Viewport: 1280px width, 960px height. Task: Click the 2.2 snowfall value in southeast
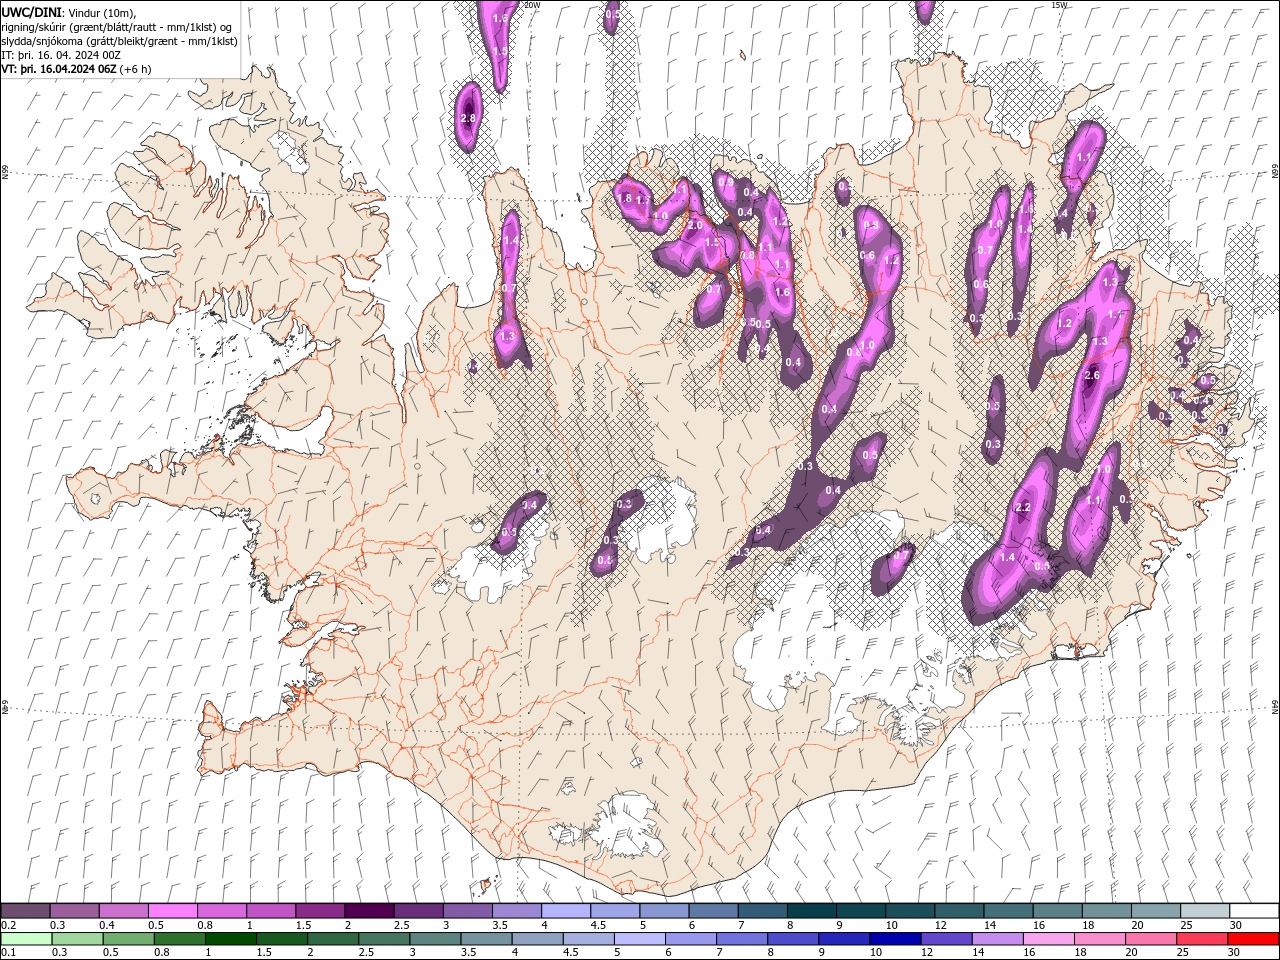pos(1023,507)
